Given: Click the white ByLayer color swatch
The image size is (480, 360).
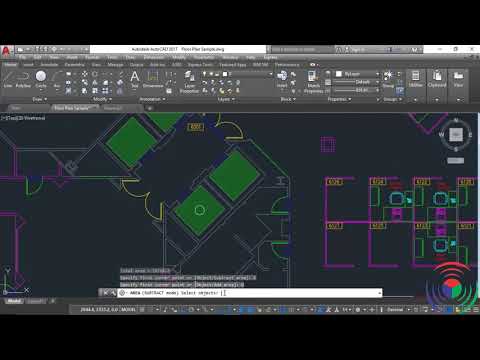Looking at the screenshot, I should coord(339,74).
